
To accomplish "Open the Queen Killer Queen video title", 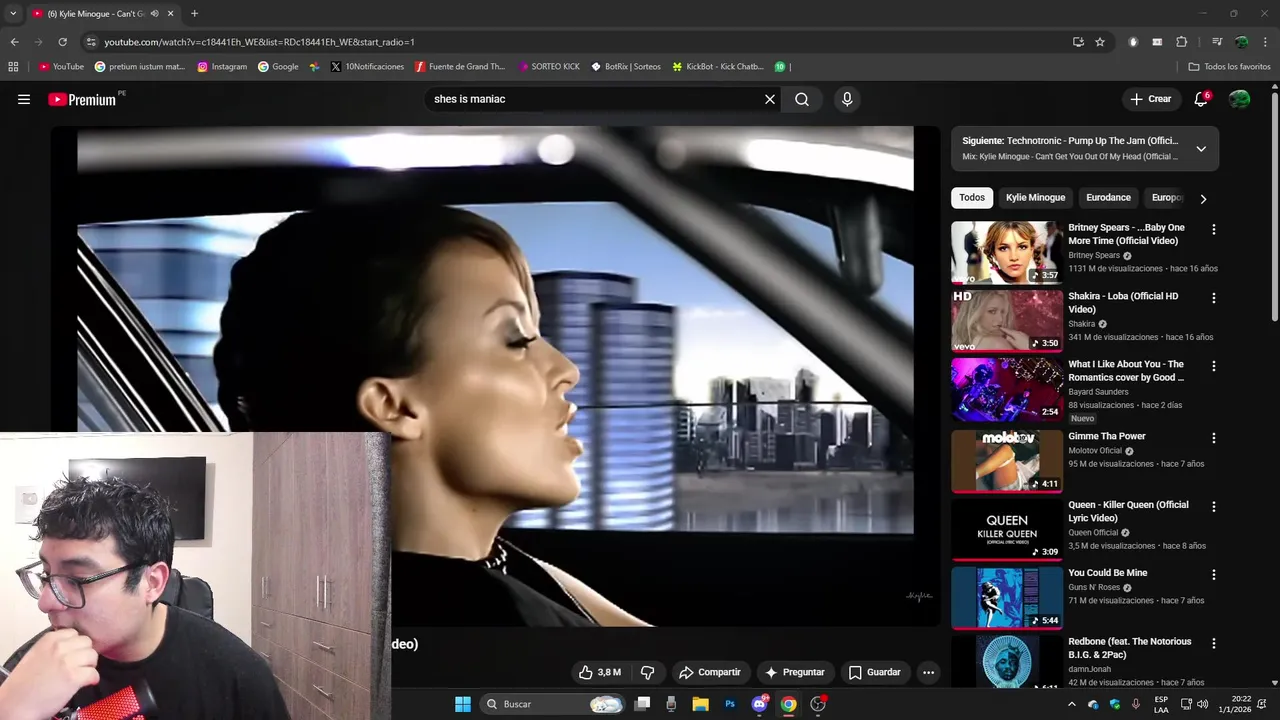I will pos(1128,511).
